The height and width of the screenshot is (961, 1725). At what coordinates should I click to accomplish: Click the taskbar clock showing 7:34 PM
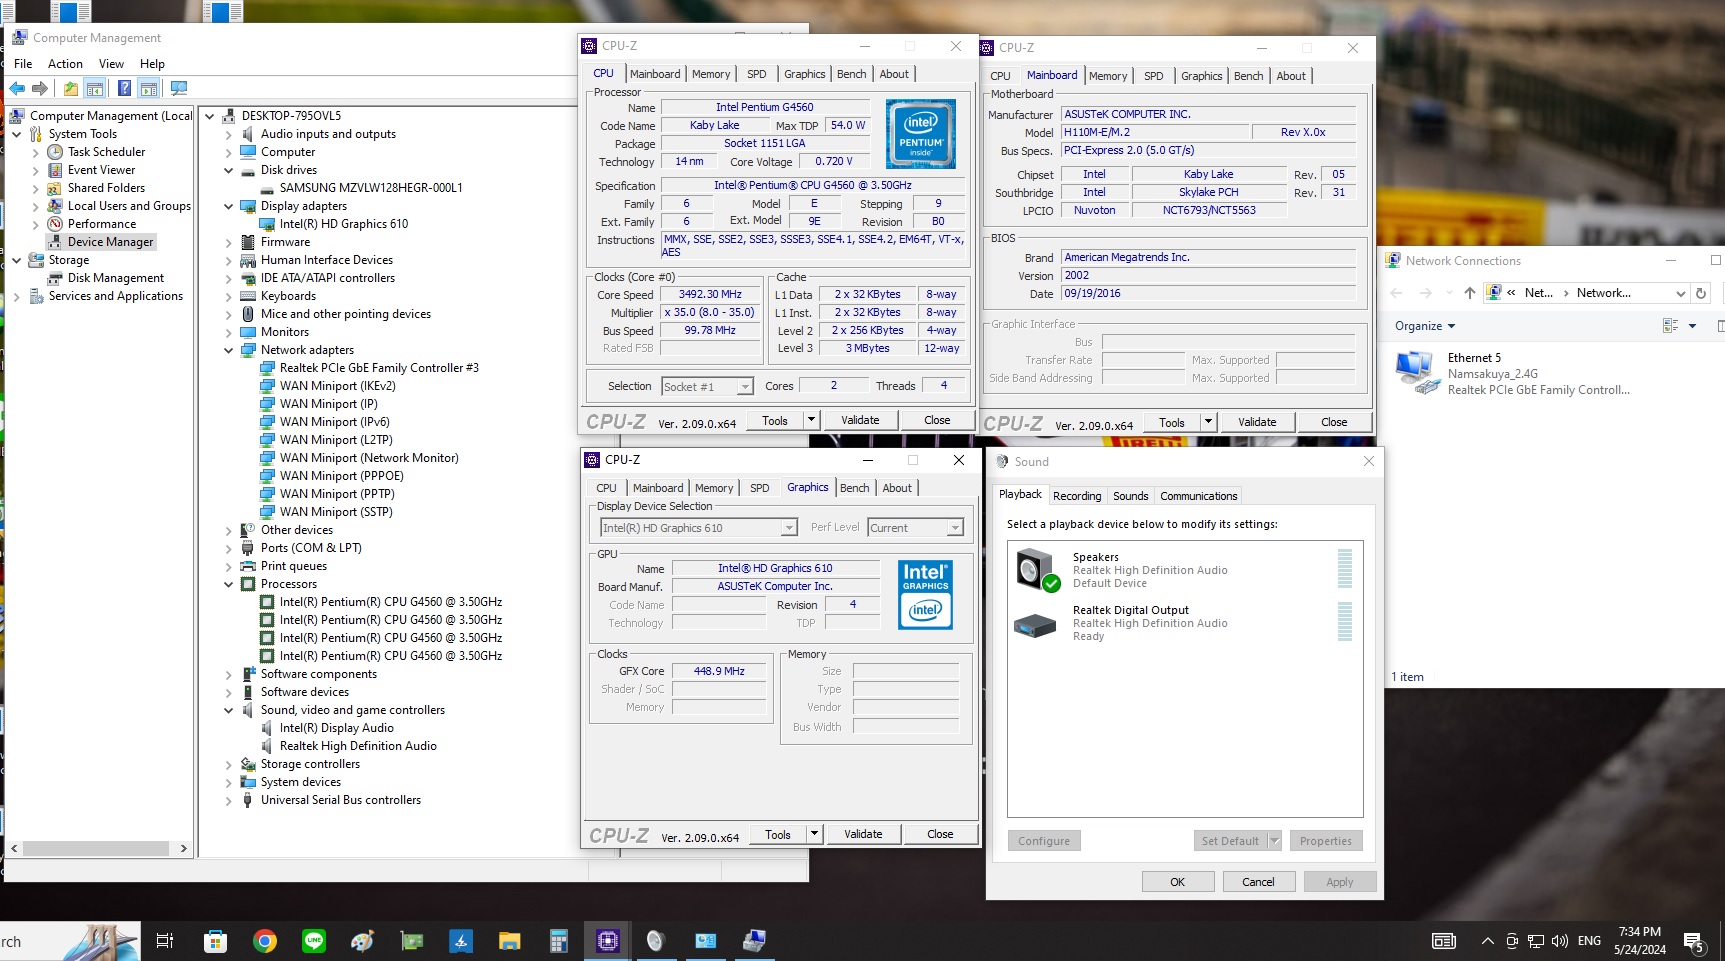[x=1640, y=941]
